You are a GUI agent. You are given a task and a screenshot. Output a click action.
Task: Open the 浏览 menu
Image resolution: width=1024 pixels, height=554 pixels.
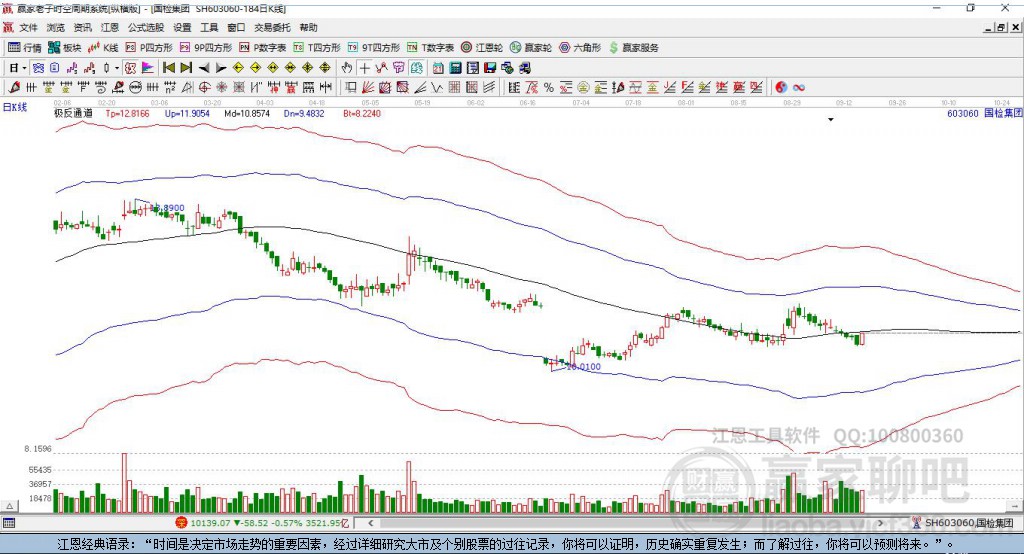click(56, 27)
